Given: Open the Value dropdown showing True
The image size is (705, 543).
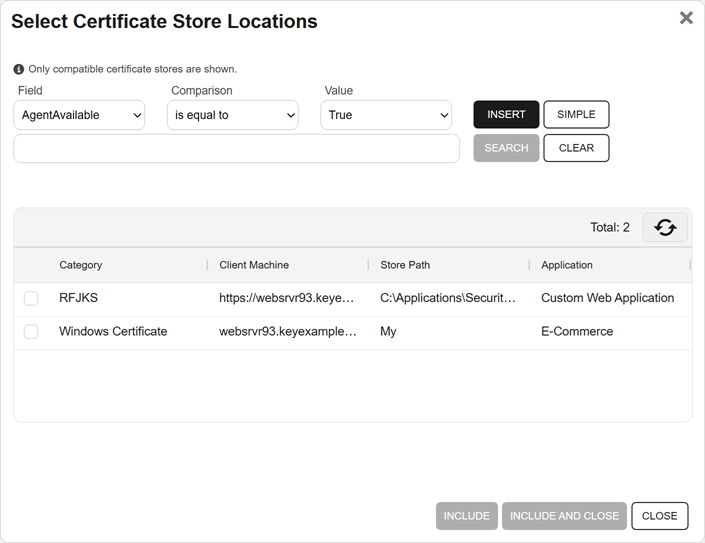Looking at the screenshot, I should (386, 115).
